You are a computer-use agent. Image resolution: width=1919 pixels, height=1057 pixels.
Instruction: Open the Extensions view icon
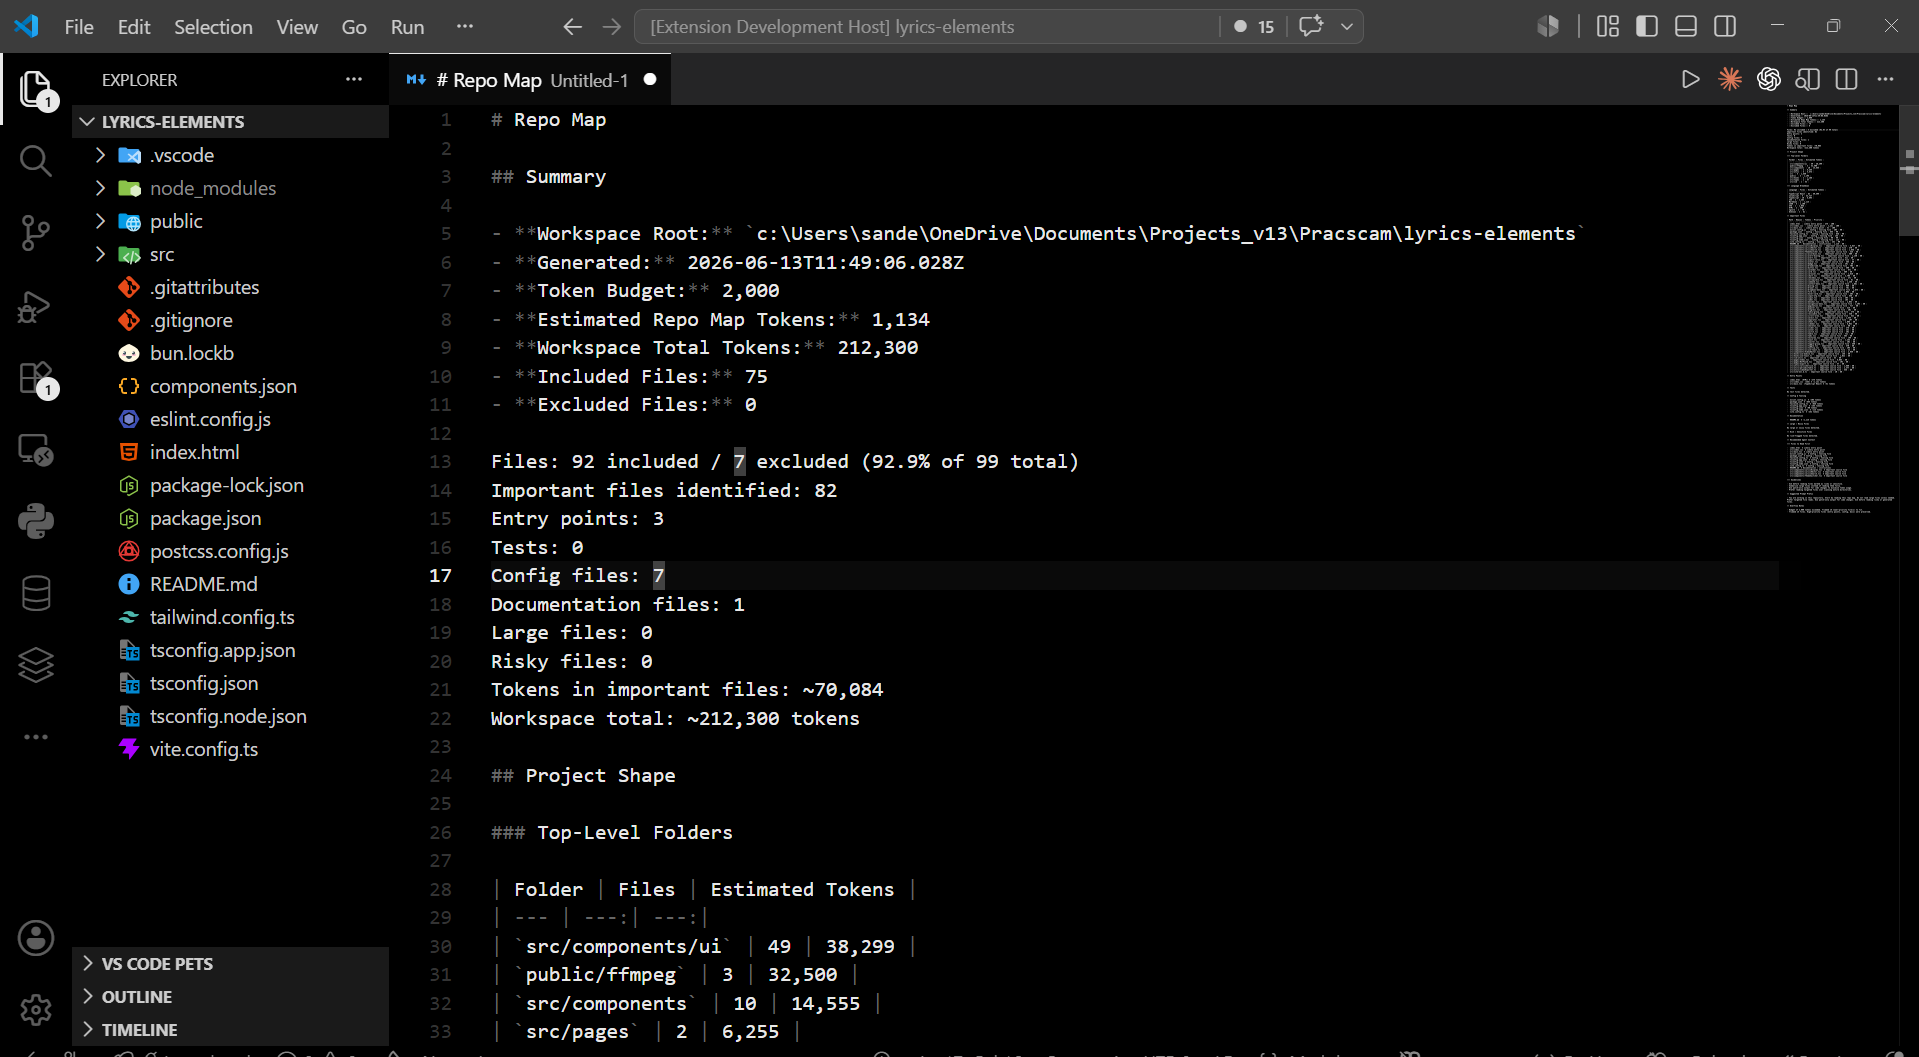click(x=36, y=378)
